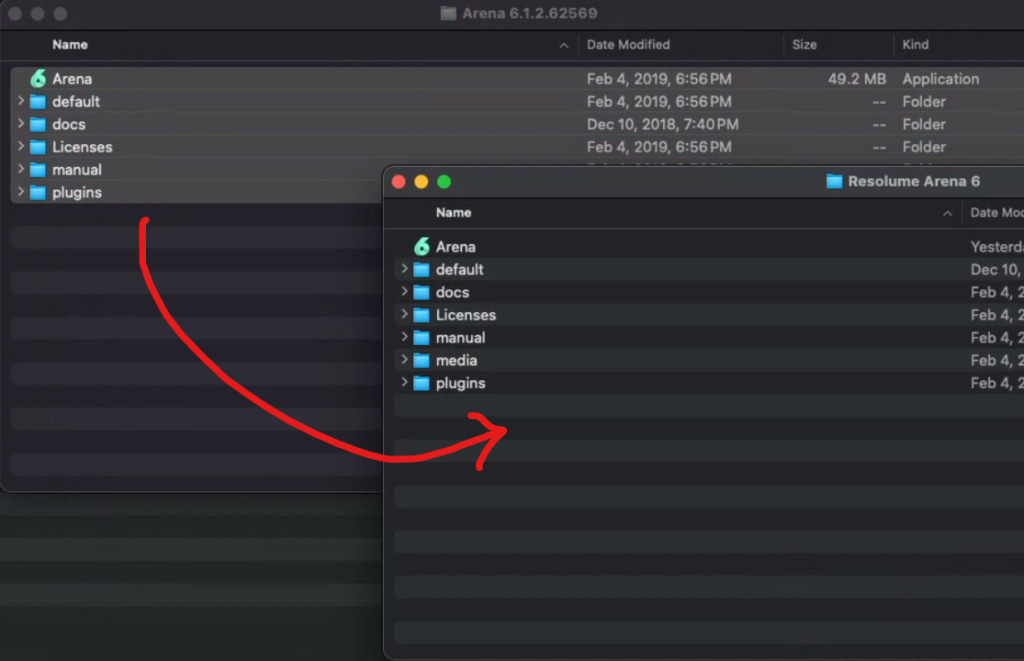This screenshot has height=661, width=1024.
Task: Click Name column header in Resolume Arena 6 window
Action: click(453, 213)
